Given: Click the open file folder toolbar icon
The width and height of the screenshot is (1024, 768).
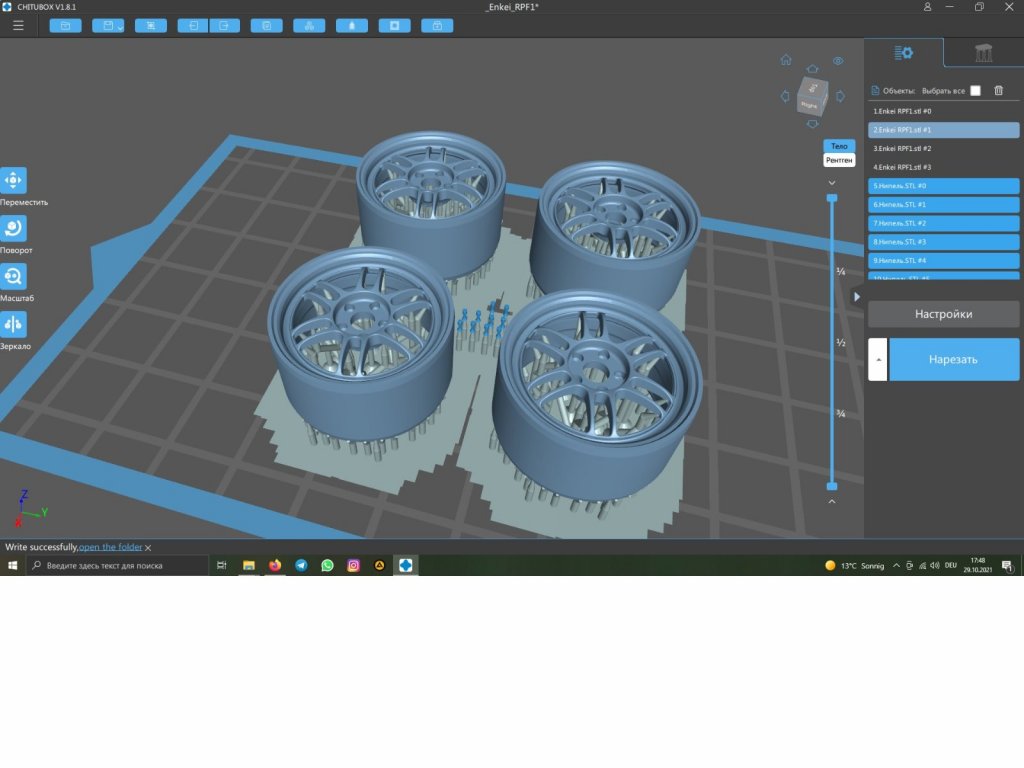Looking at the screenshot, I should (x=65, y=26).
